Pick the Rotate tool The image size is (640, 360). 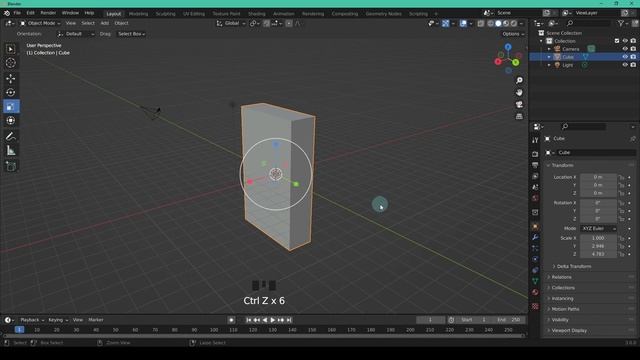[x=11, y=93]
